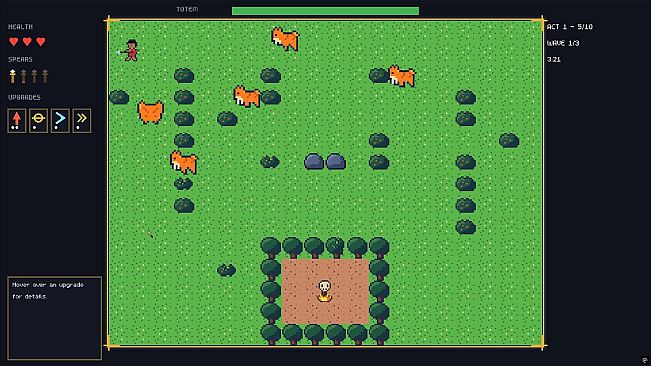
Task: Click the last dimmed spear under Spears
Action: click(x=45, y=76)
